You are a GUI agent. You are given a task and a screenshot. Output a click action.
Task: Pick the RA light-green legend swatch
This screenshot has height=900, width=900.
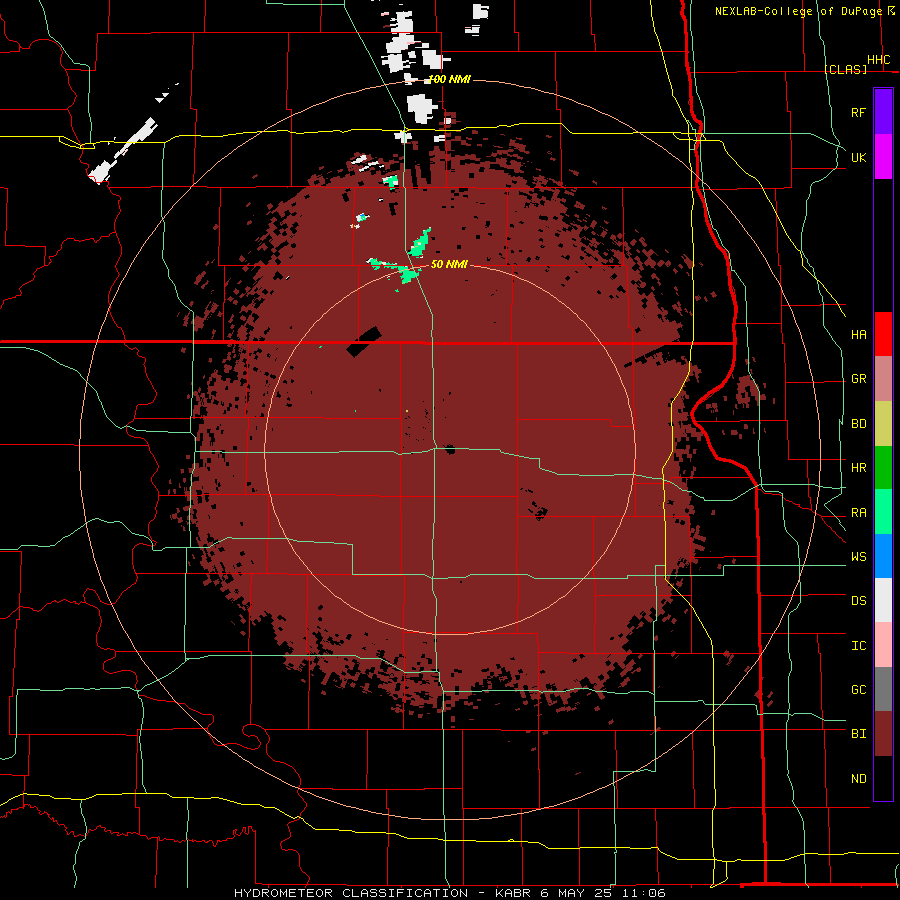(x=883, y=512)
